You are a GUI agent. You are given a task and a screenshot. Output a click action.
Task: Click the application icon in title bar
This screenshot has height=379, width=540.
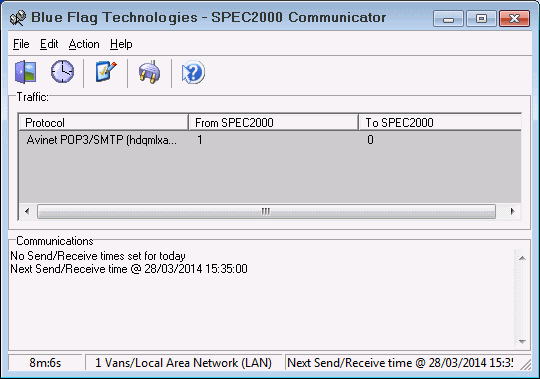pyautogui.click(x=18, y=18)
